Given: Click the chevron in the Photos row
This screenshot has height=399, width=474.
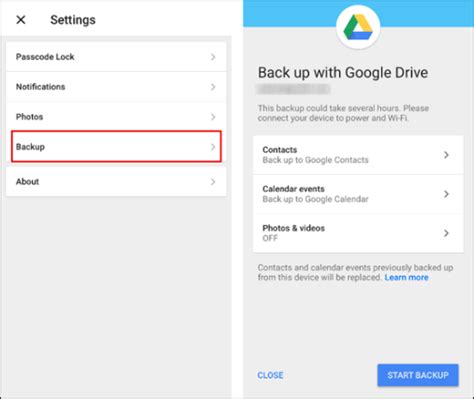Looking at the screenshot, I should click(x=213, y=117).
